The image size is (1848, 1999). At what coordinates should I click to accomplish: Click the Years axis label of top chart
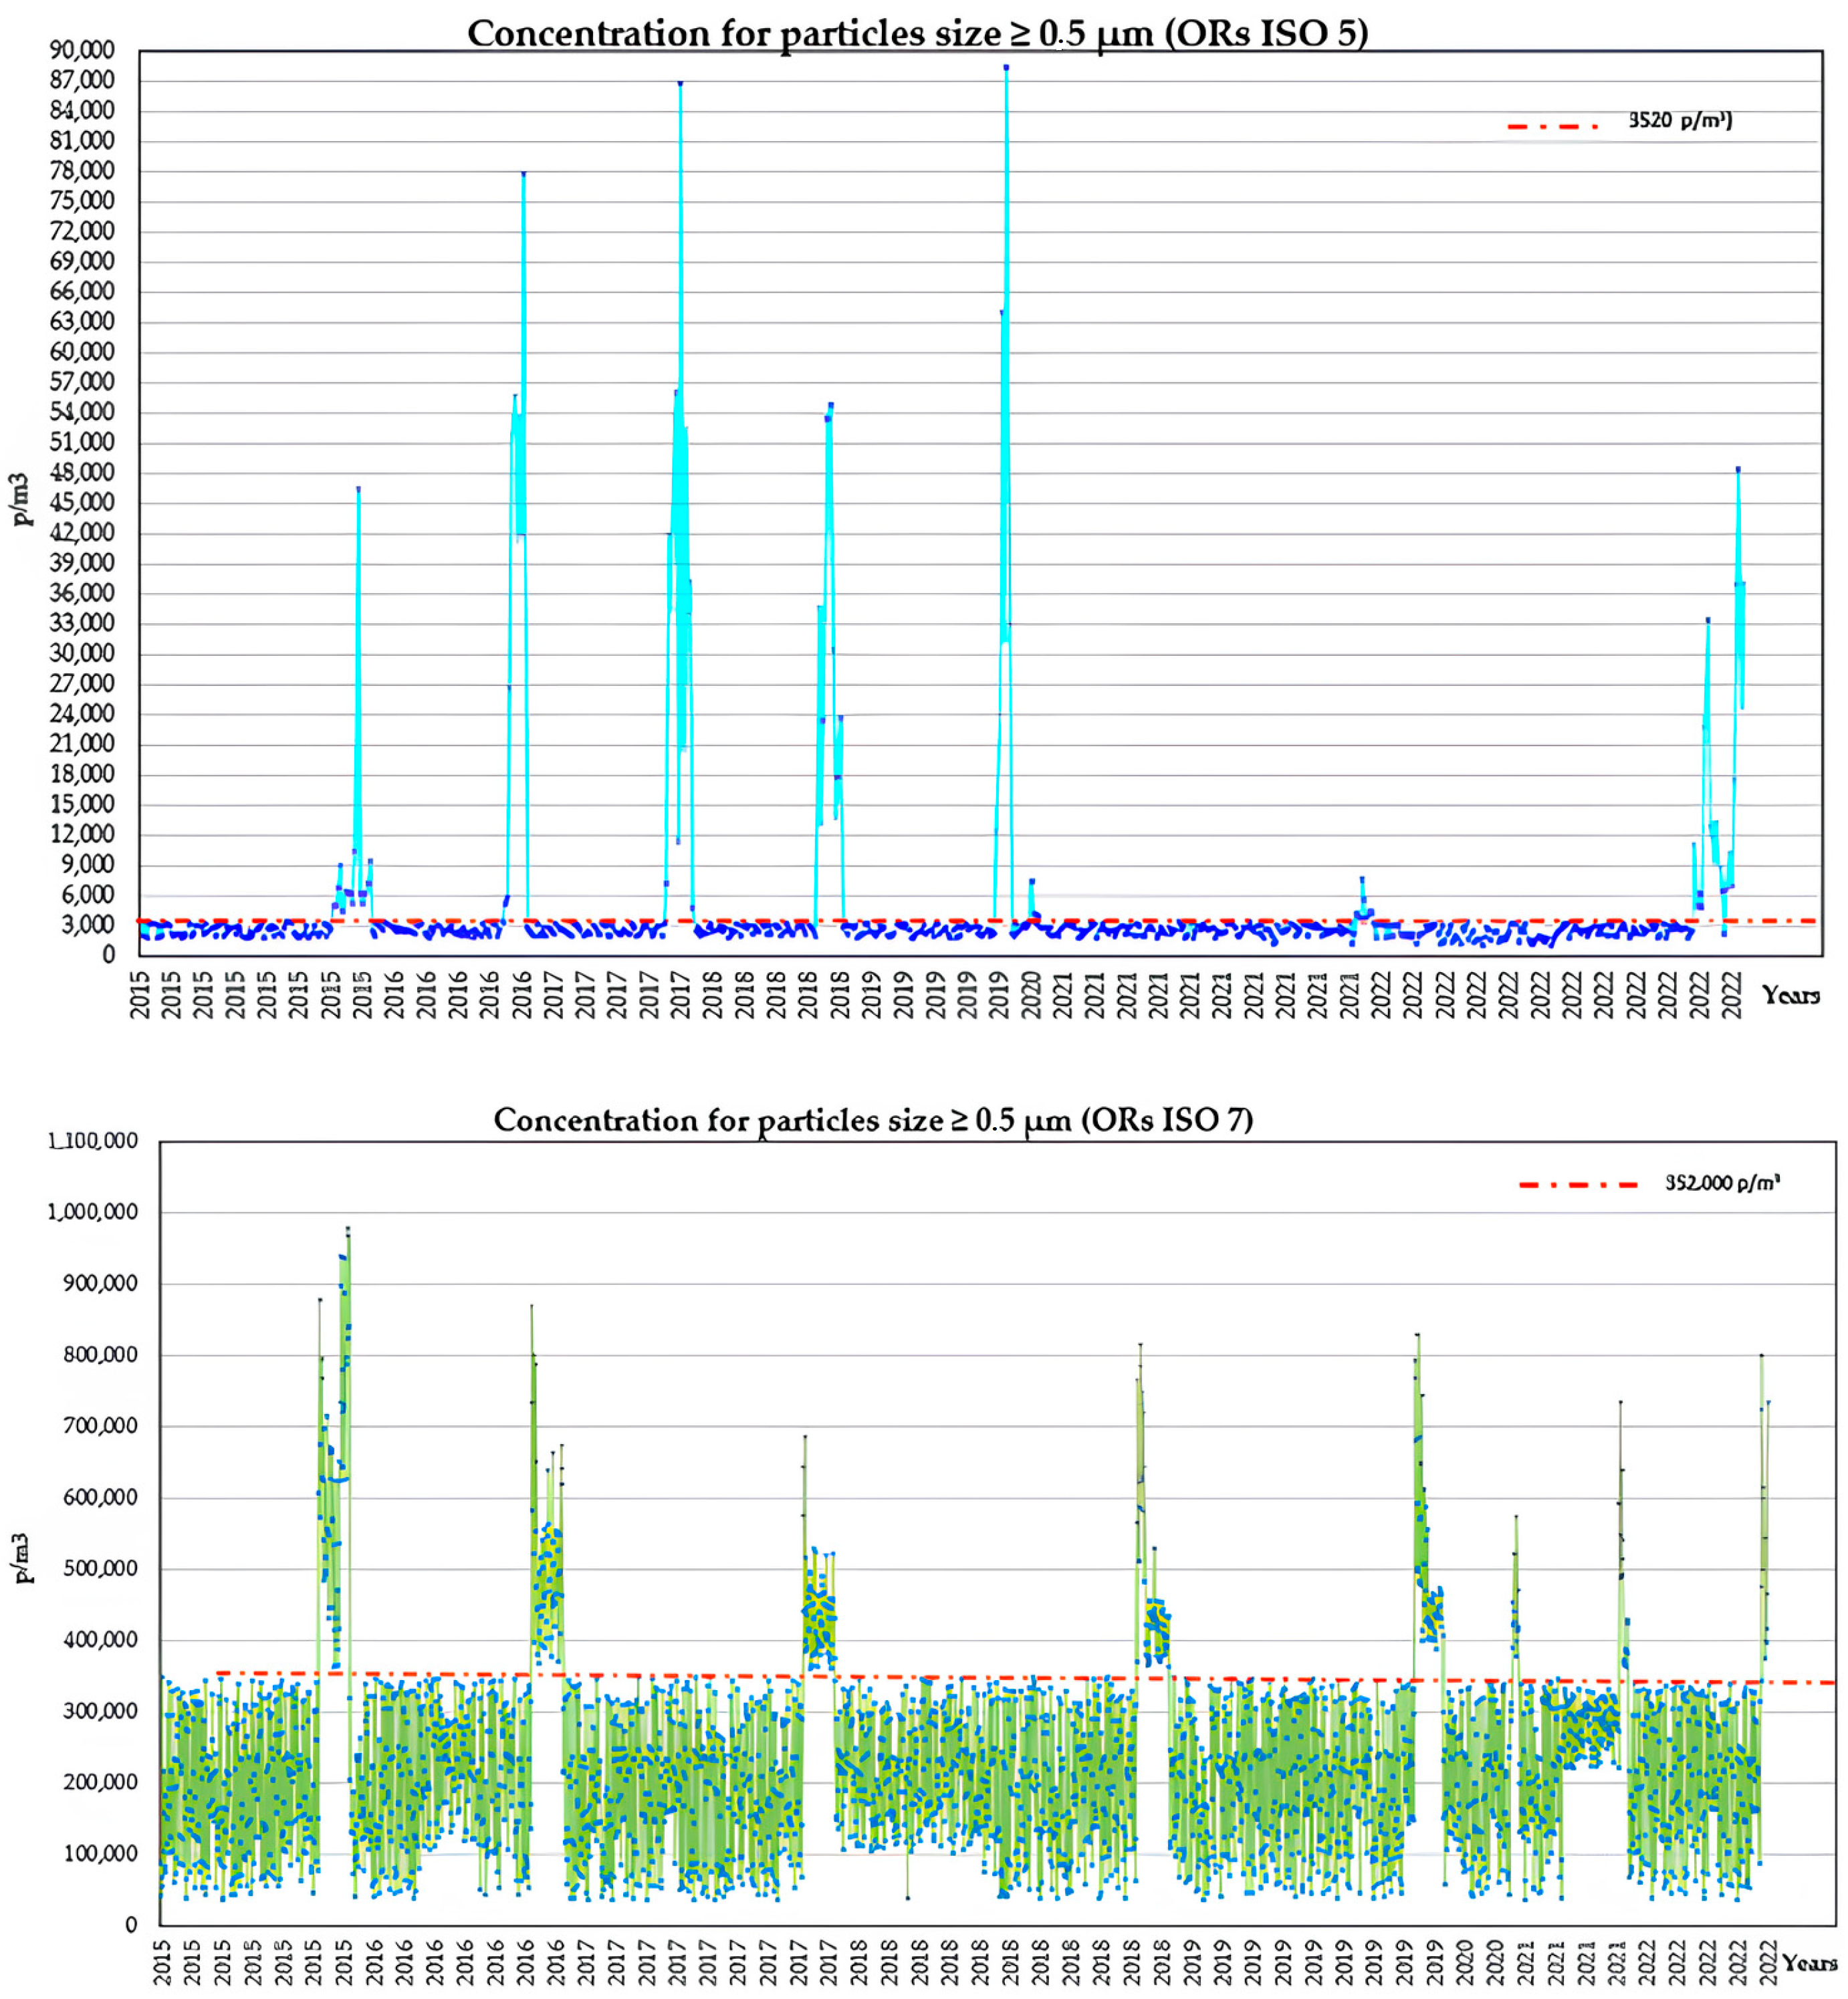(1790, 995)
